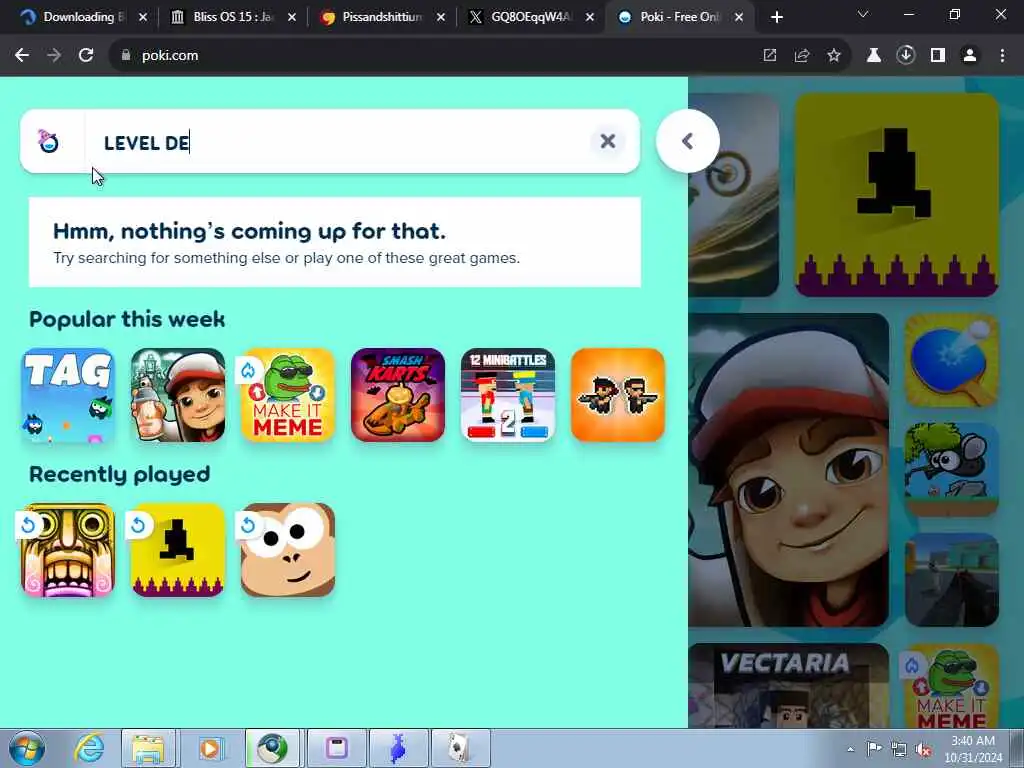Click the Poki wizard logo in search bar
The width and height of the screenshot is (1024, 768).
(x=48, y=141)
